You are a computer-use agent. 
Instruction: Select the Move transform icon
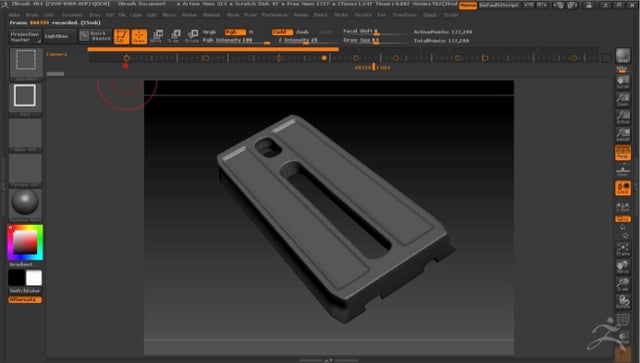click(x=157, y=36)
